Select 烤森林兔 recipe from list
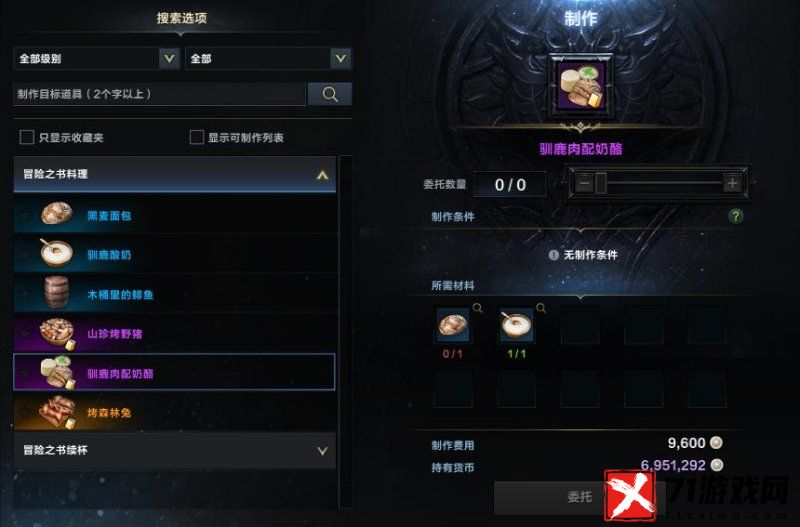This screenshot has height=527, width=800. pos(174,412)
